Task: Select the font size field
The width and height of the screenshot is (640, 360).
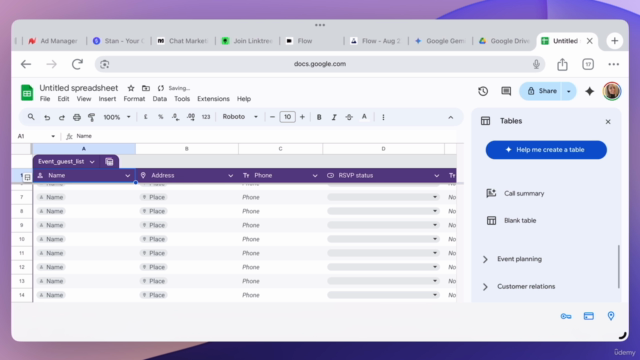Action: coord(287,117)
